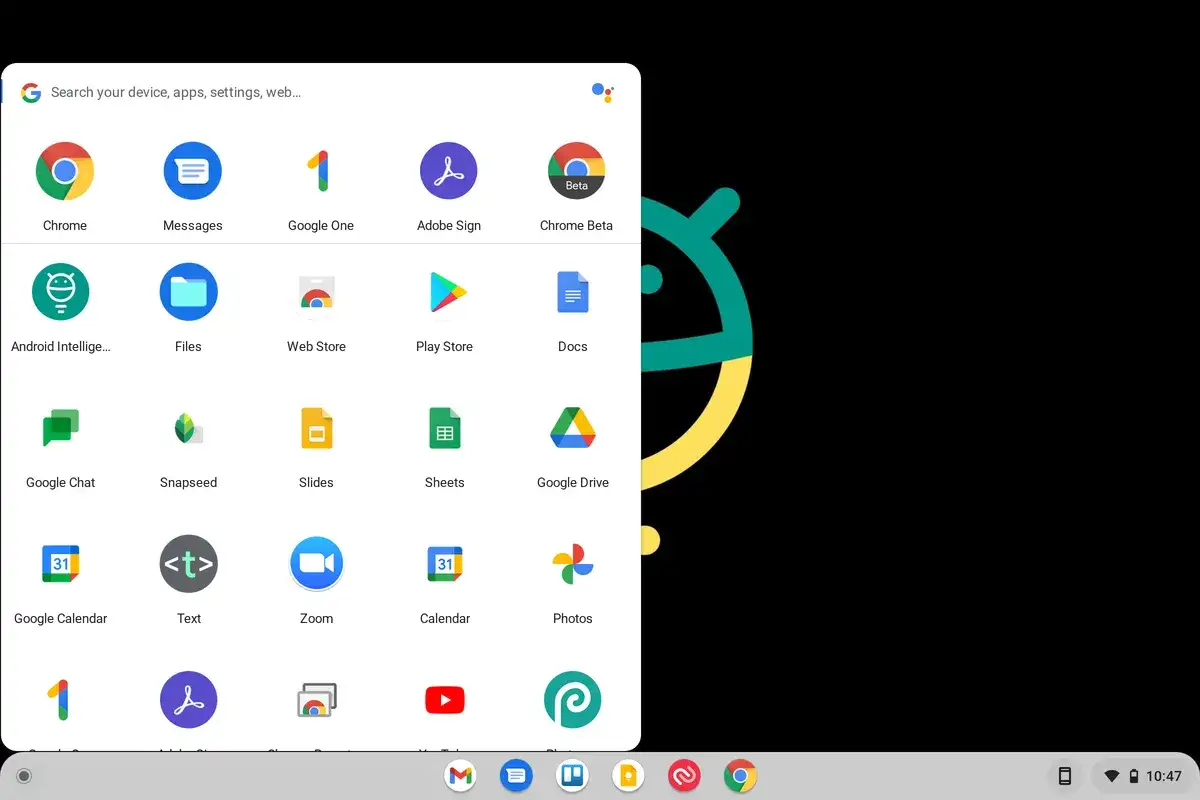Launch the Google Calendar app
Screen dimensions: 1200x800
[61, 564]
